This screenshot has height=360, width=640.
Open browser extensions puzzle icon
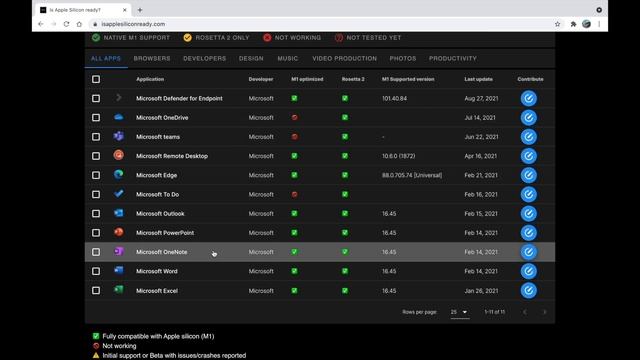click(573, 24)
